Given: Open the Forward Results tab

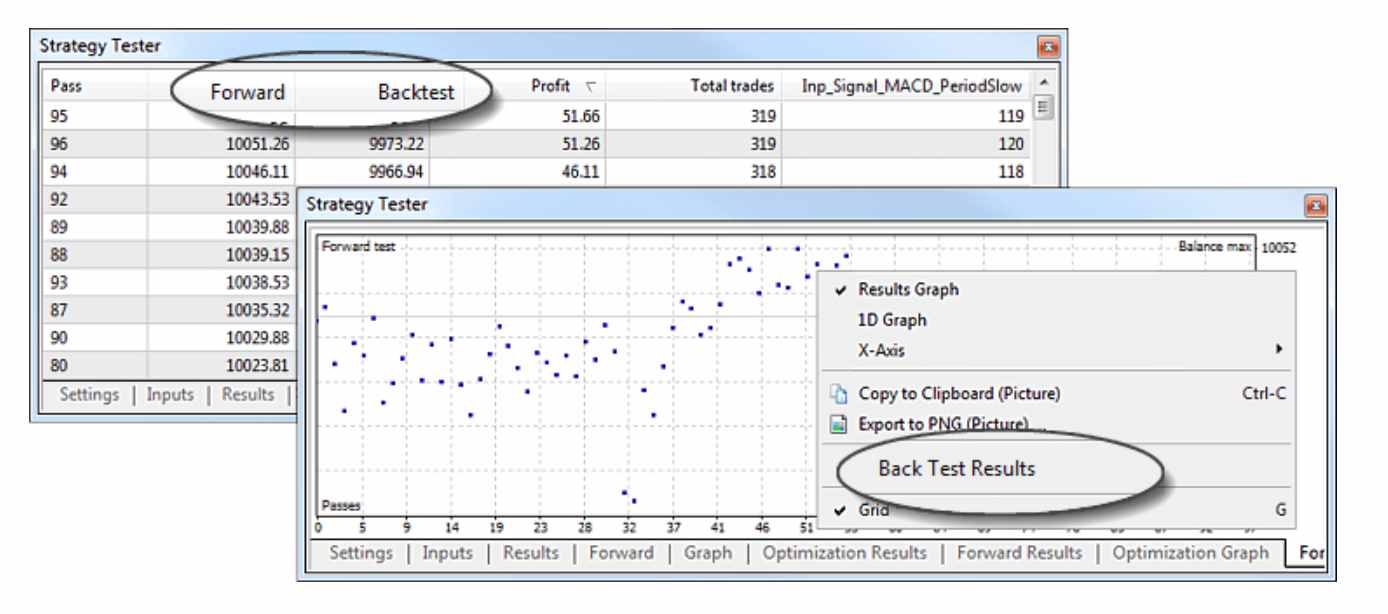Looking at the screenshot, I should (x=1019, y=553).
